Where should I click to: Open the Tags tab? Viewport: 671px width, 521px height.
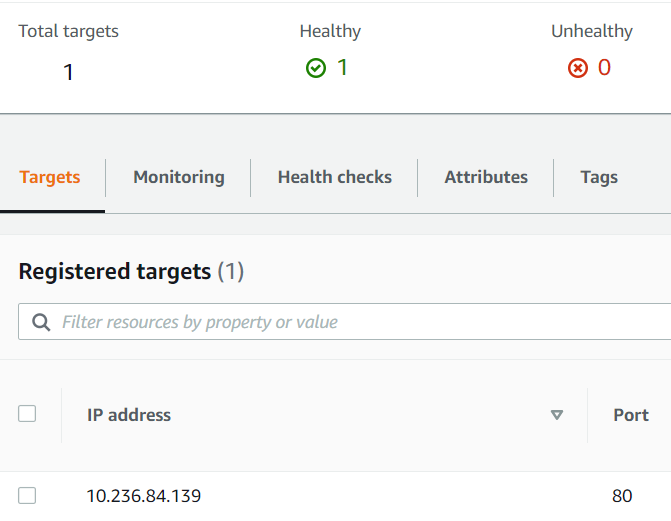(x=599, y=177)
